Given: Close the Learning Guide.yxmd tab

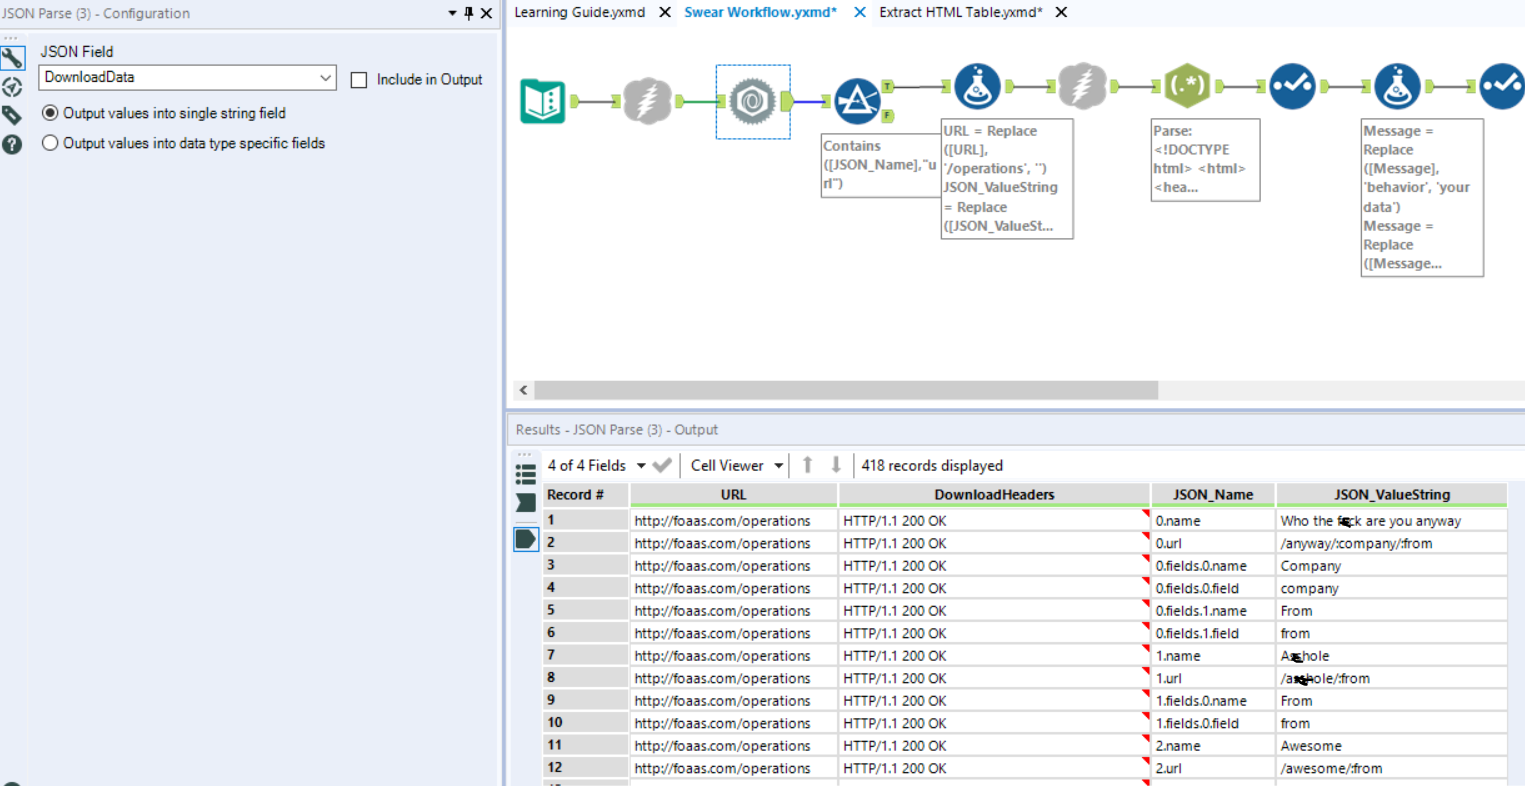Looking at the screenshot, I should coord(665,12).
